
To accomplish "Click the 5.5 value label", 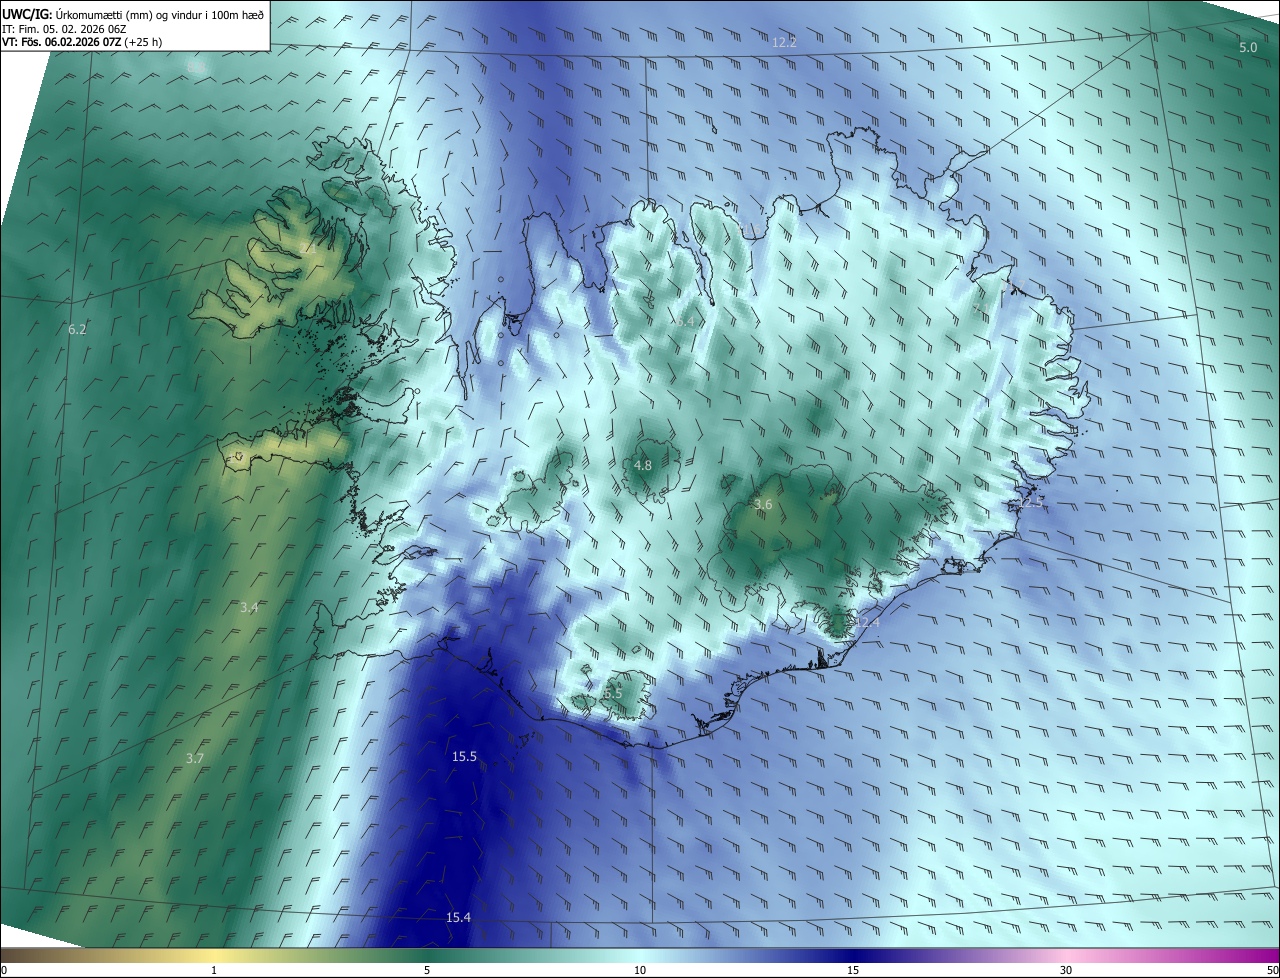I will tap(613, 692).
